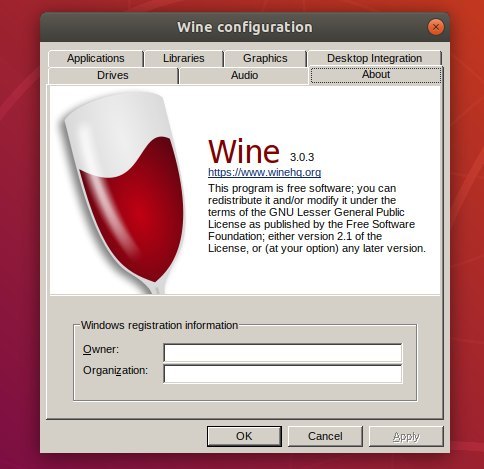The width and height of the screenshot is (484, 469).
Task: Click the Windows registration information group label
Action: pyautogui.click(x=159, y=325)
